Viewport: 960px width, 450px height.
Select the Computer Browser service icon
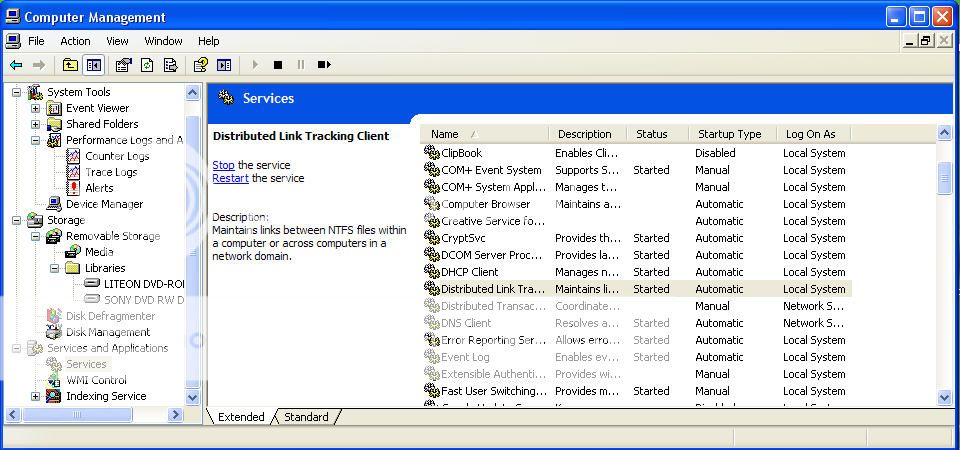[432, 204]
